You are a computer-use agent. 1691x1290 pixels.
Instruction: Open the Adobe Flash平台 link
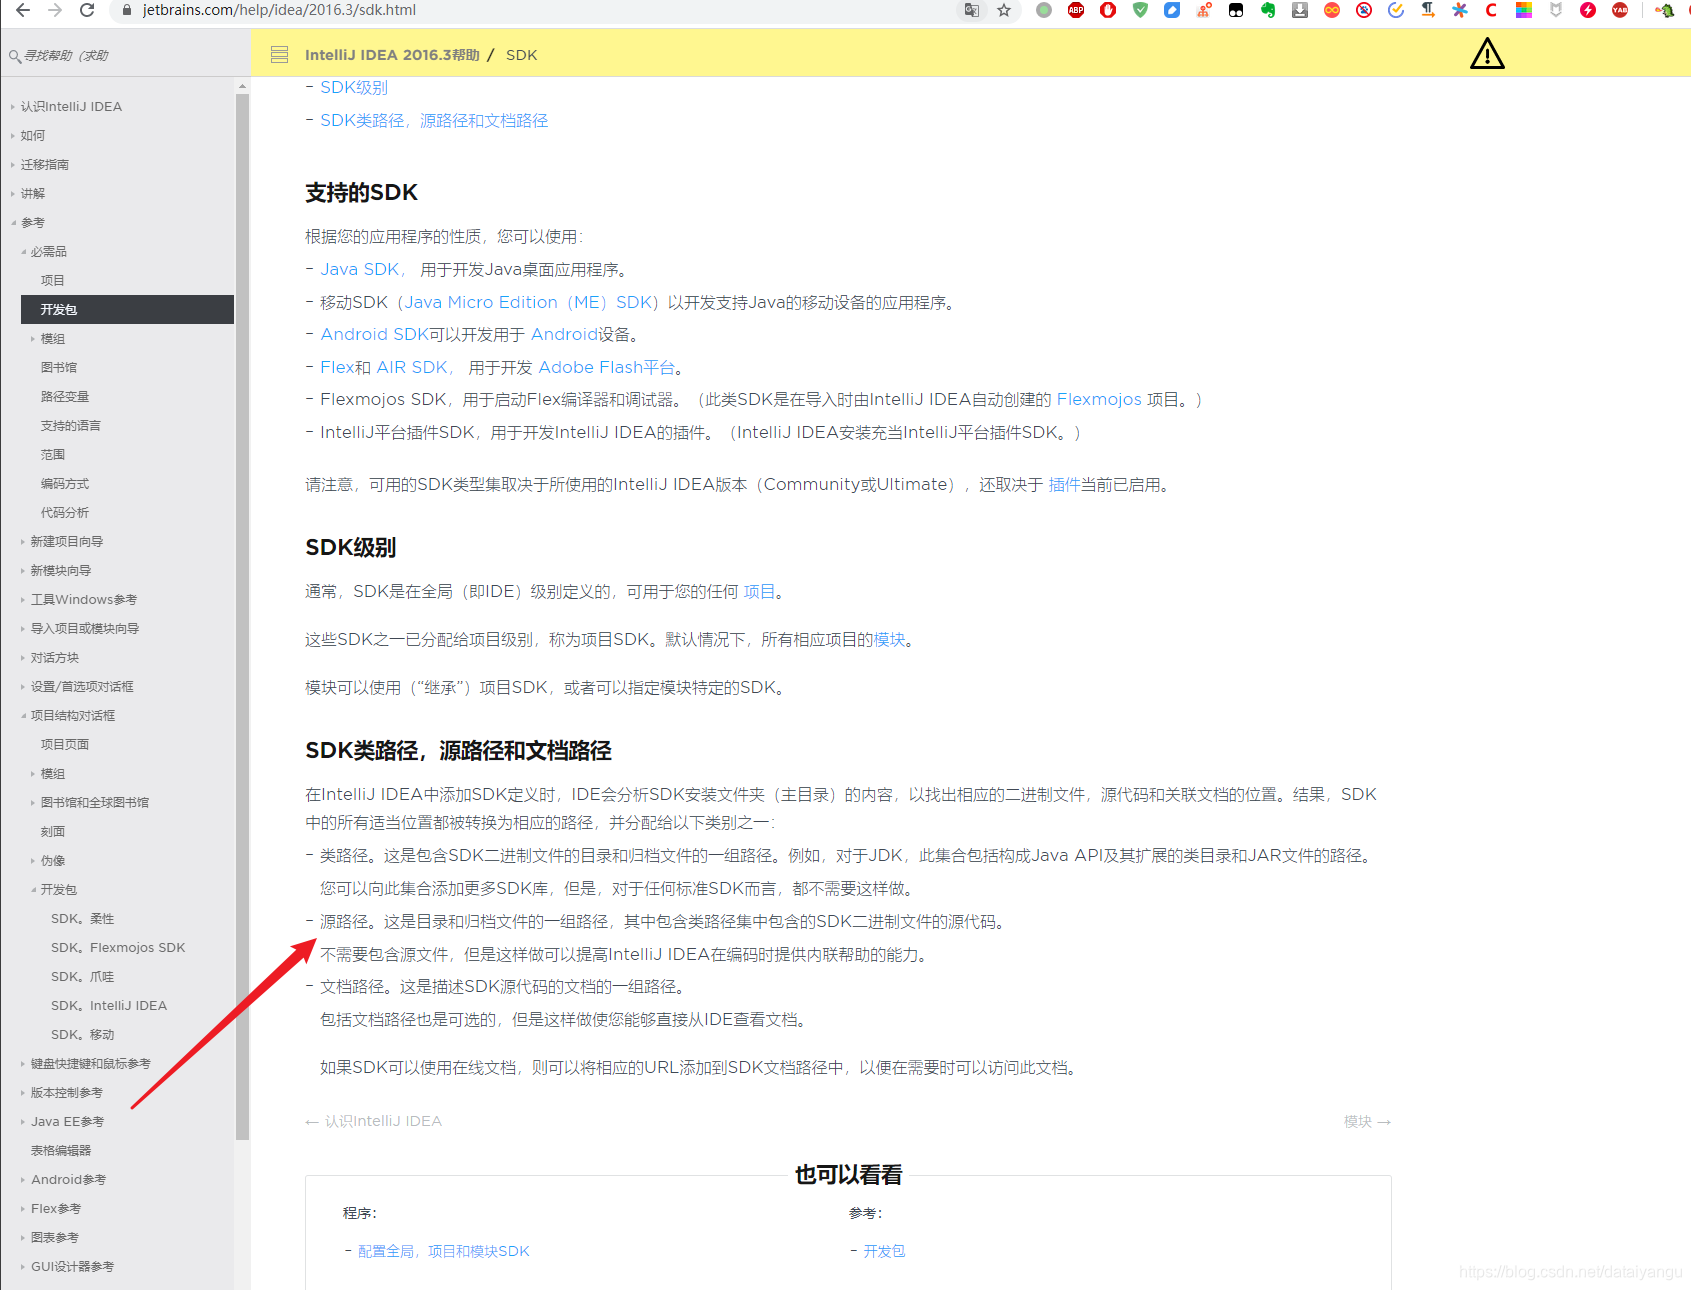click(607, 368)
